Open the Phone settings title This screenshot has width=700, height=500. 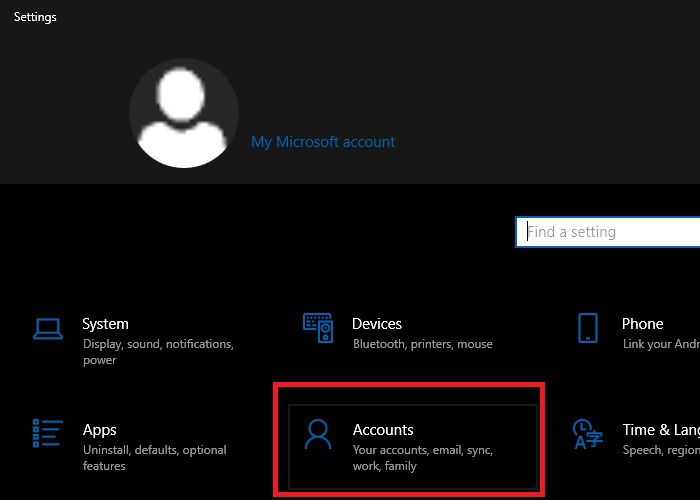point(642,324)
